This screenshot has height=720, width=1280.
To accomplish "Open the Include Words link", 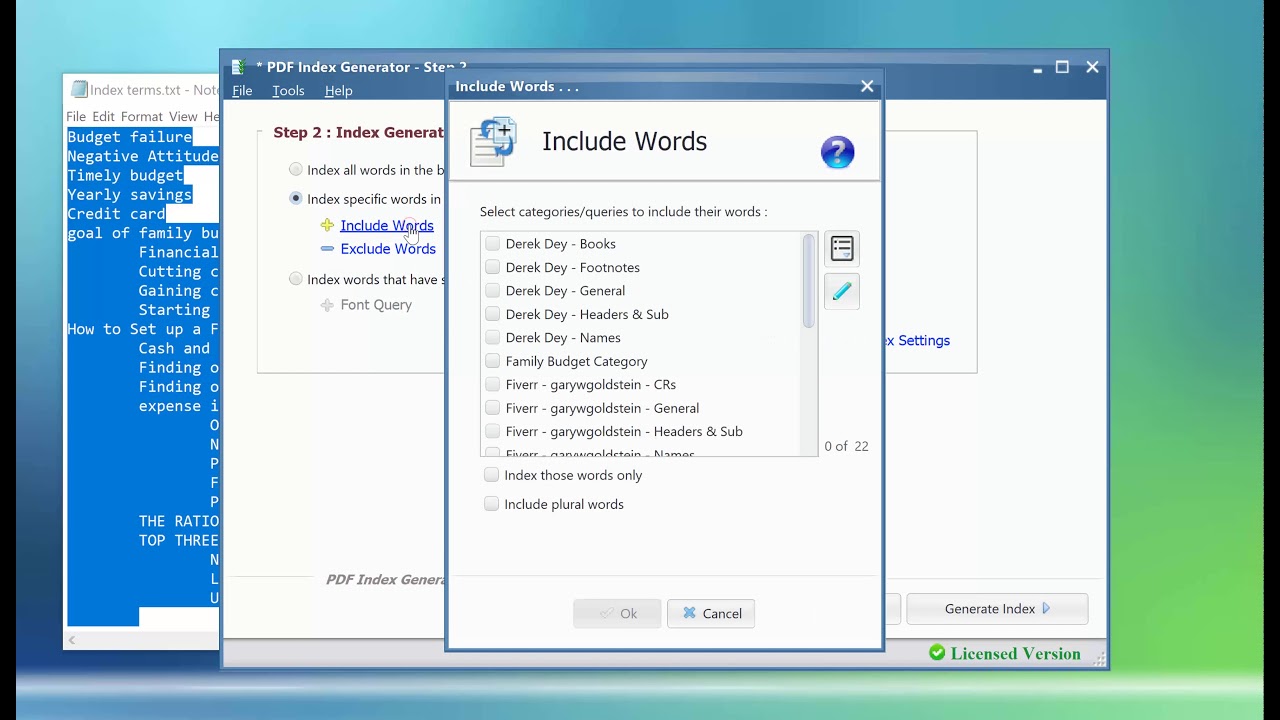I will pyautogui.click(x=387, y=226).
